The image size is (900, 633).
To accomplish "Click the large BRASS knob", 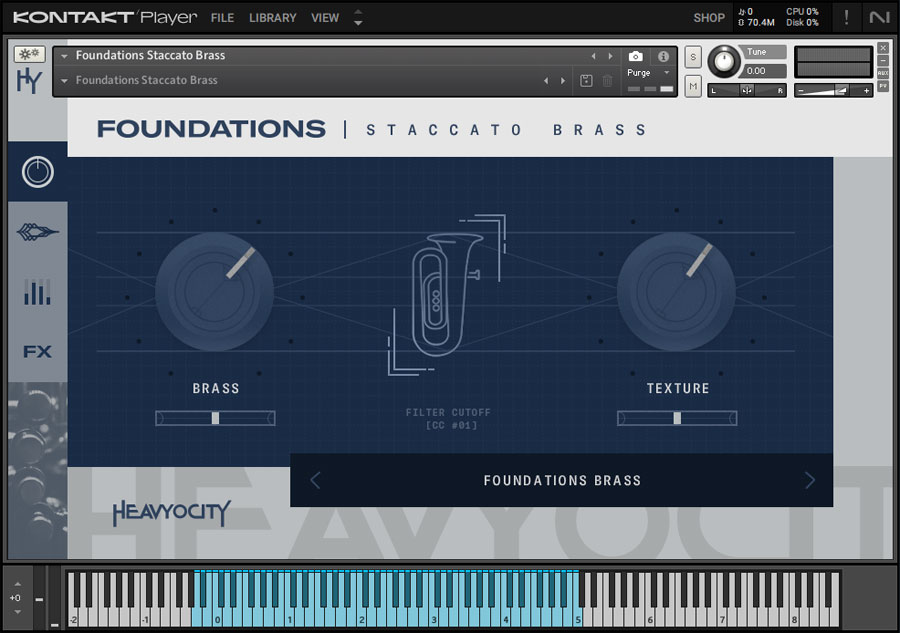I will click(x=215, y=292).
